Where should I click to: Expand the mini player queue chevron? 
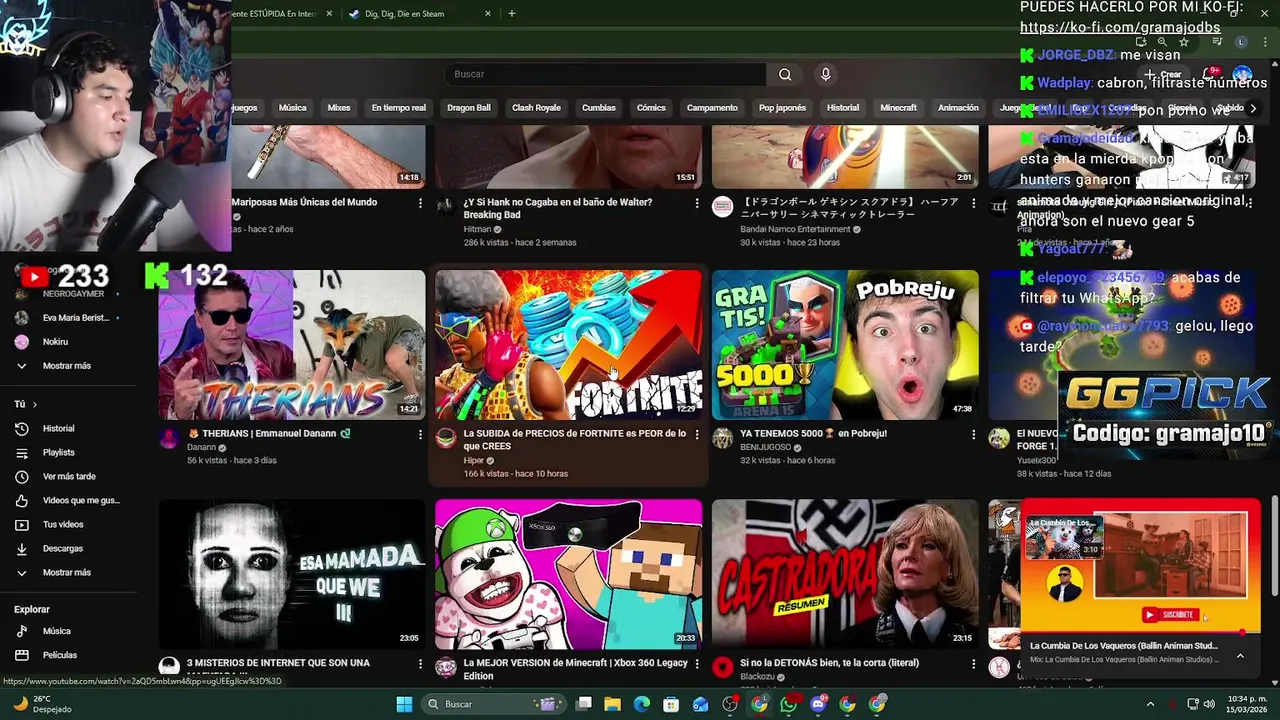coord(1240,656)
